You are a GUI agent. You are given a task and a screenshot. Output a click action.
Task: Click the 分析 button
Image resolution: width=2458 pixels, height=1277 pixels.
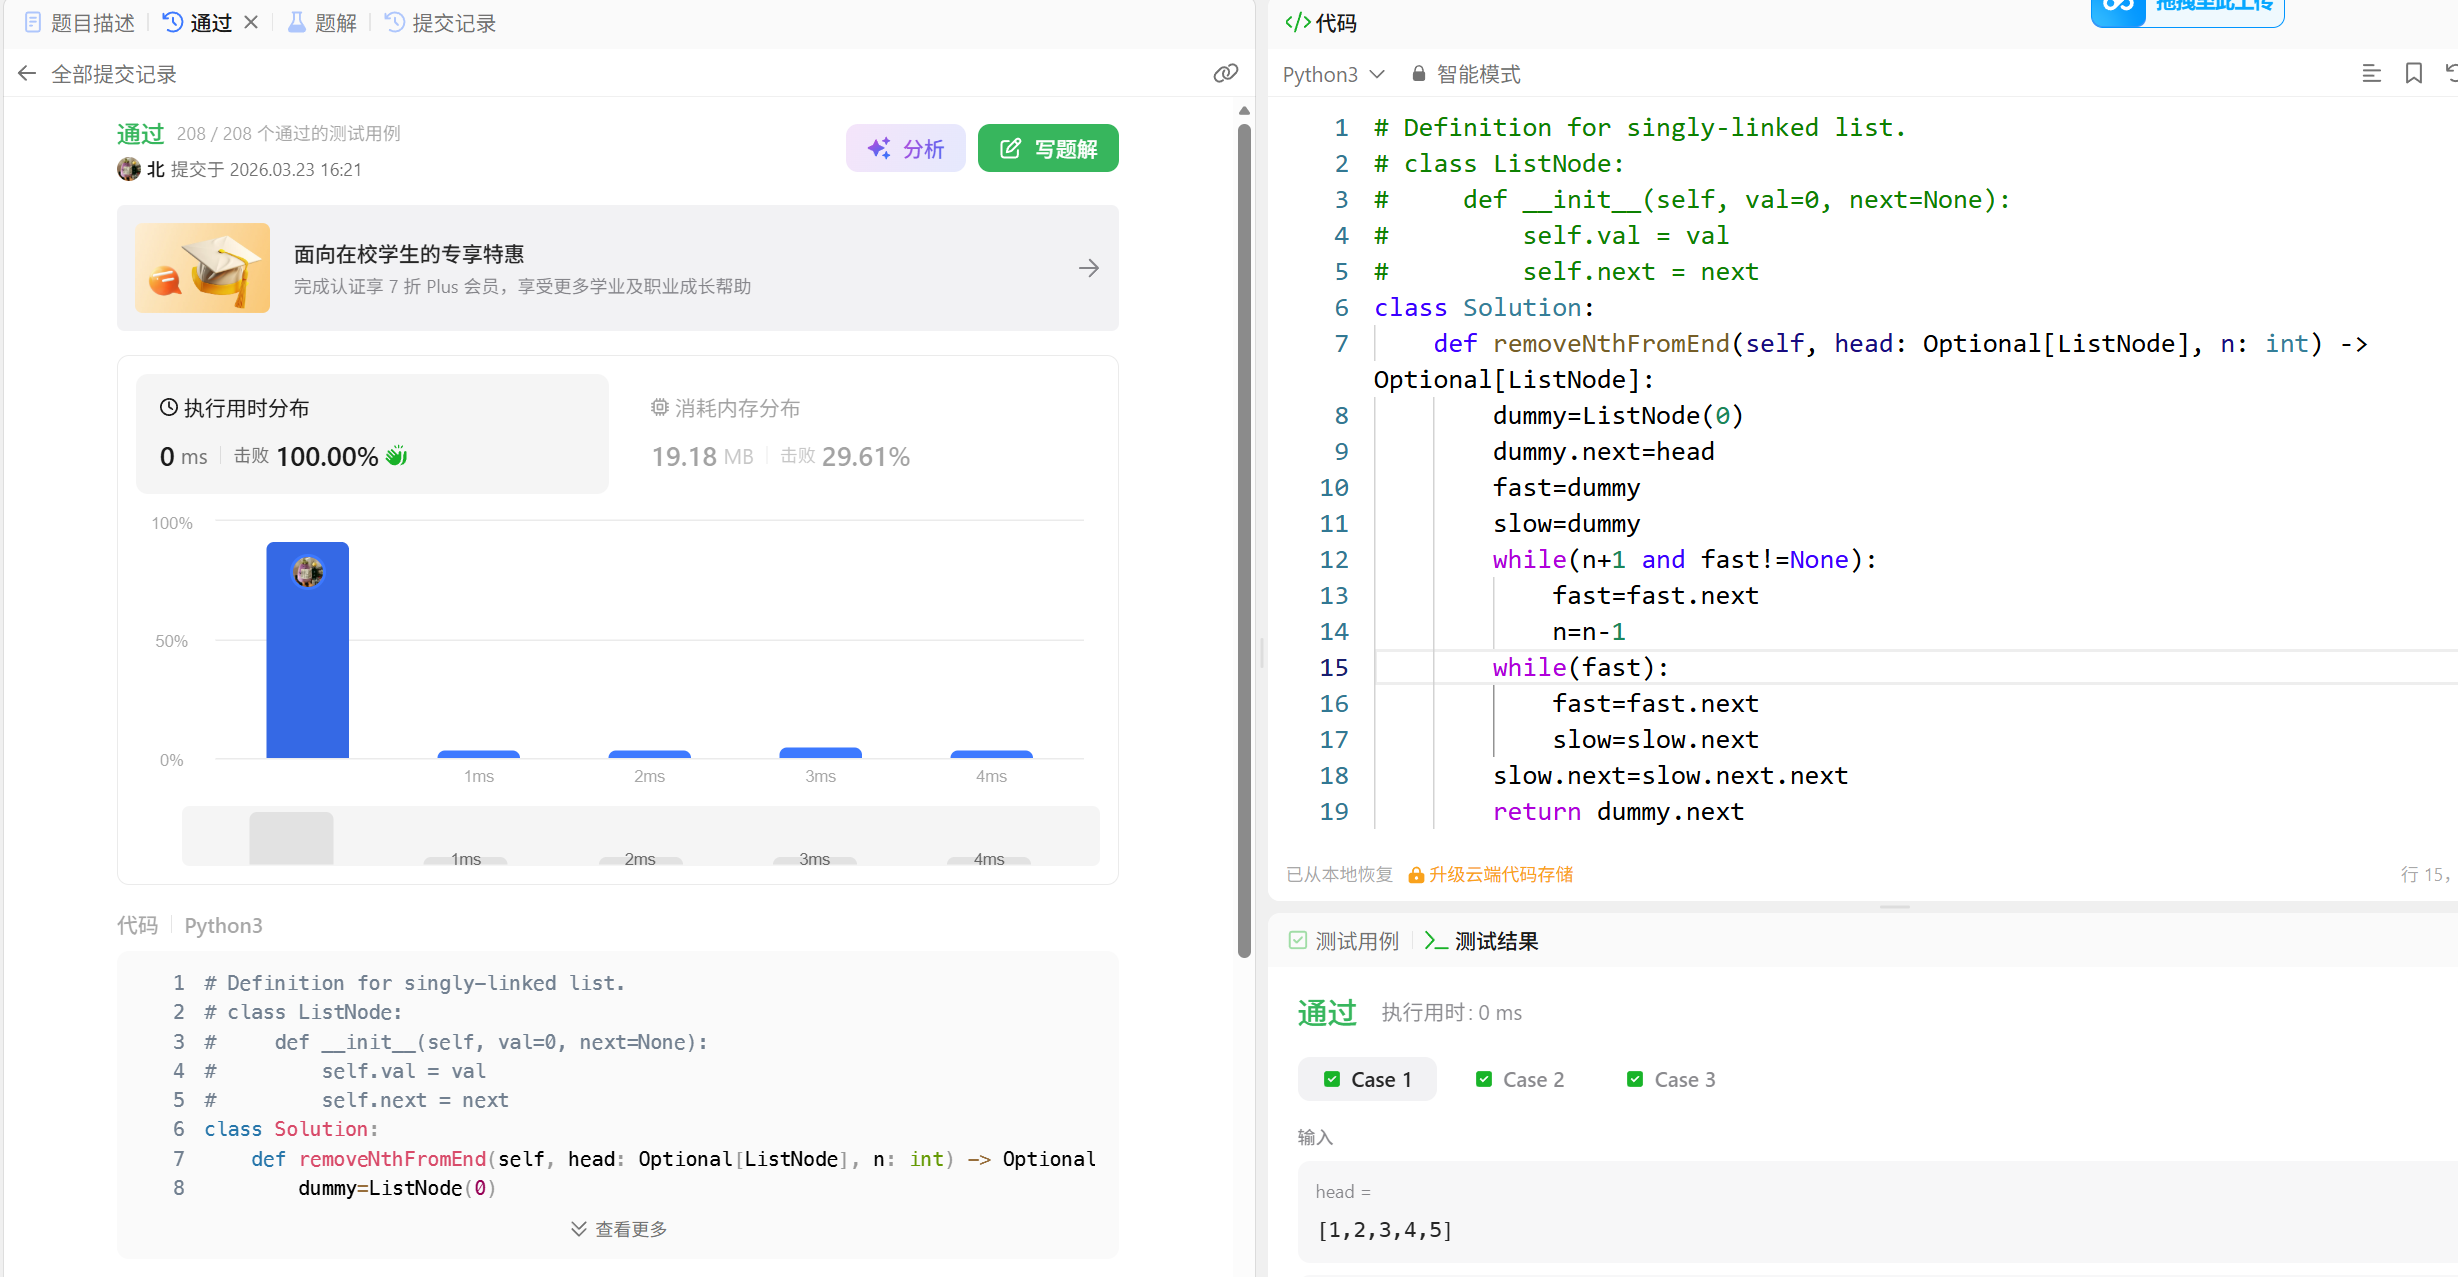905,149
